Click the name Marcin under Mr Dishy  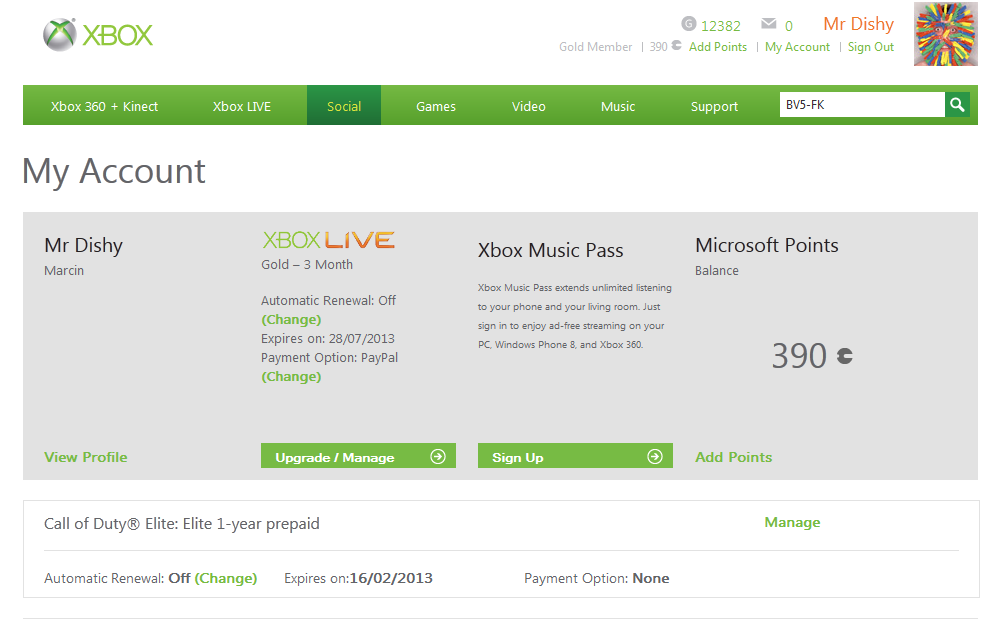point(64,270)
